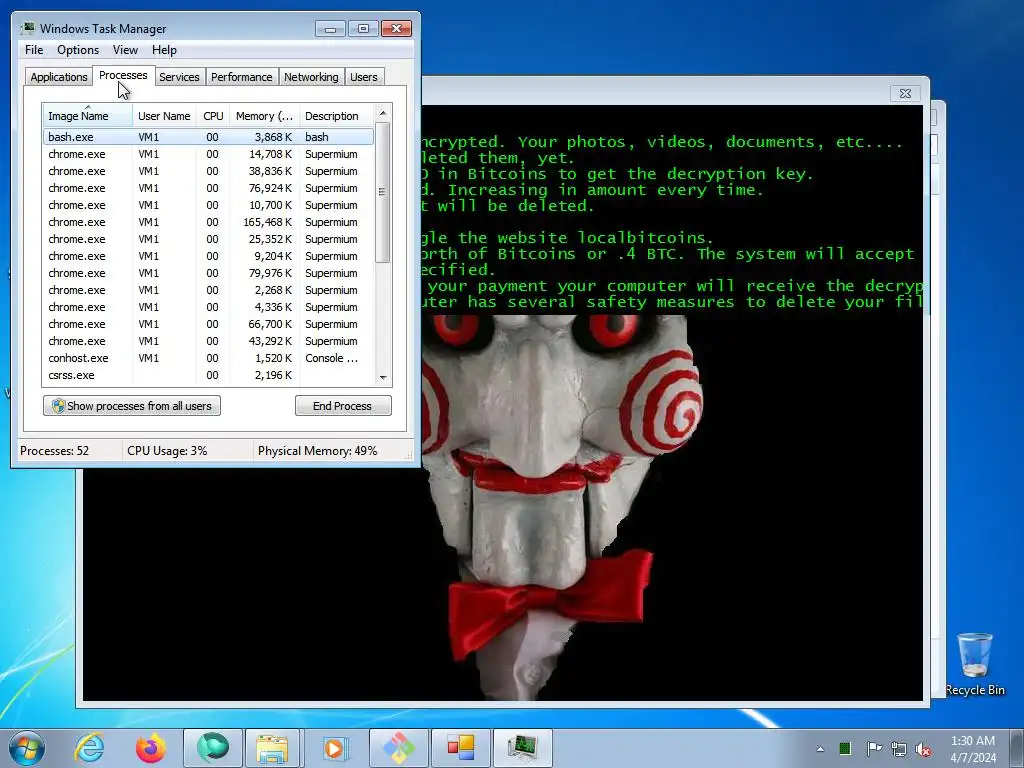Open the Help menu in Task Manager
This screenshot has width=1024, height=768.
pos(164,50)
